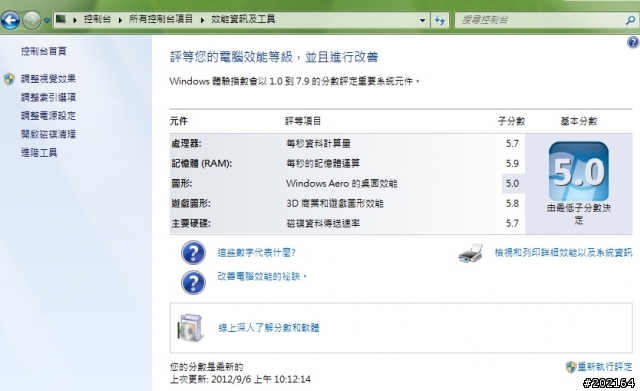This screenshot has width=640, height=391.
Task: Open the recent pages dropdown arrow
Action: point(47,20)
